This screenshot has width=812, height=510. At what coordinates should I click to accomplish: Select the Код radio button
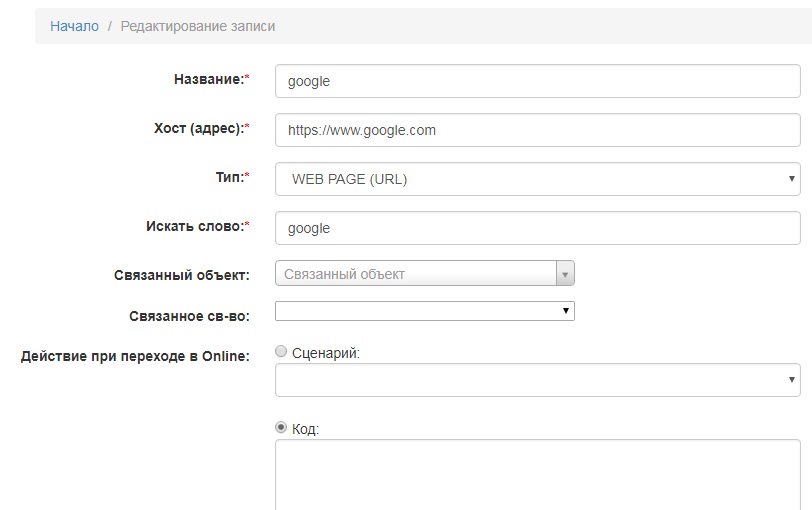(x=281, y=427)
